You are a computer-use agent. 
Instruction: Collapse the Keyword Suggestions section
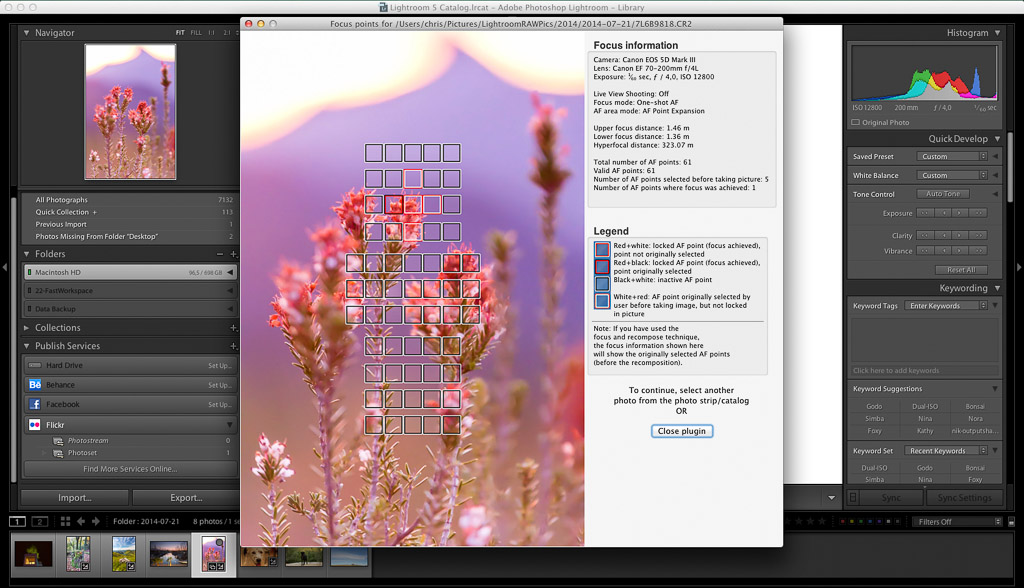[995, 389]
